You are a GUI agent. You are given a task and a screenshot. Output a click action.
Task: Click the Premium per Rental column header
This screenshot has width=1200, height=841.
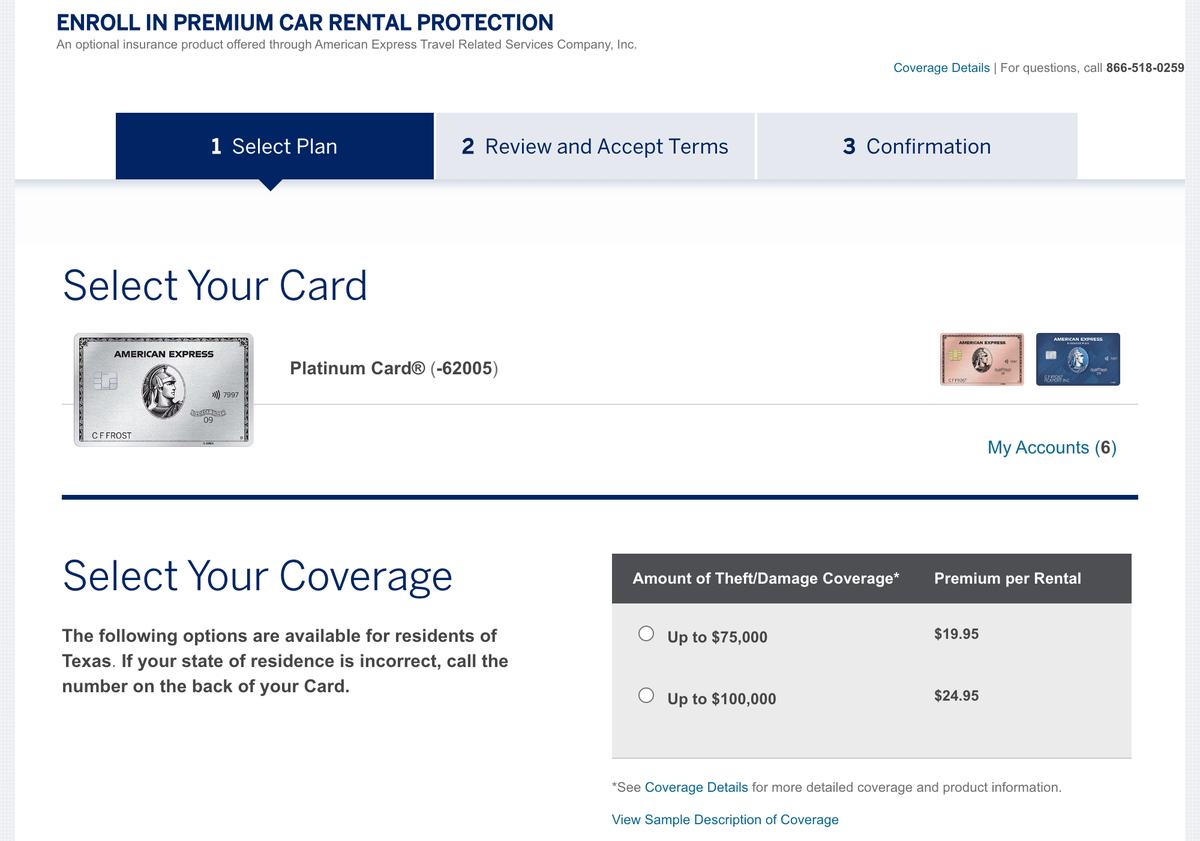click(x=1007, y=578)
